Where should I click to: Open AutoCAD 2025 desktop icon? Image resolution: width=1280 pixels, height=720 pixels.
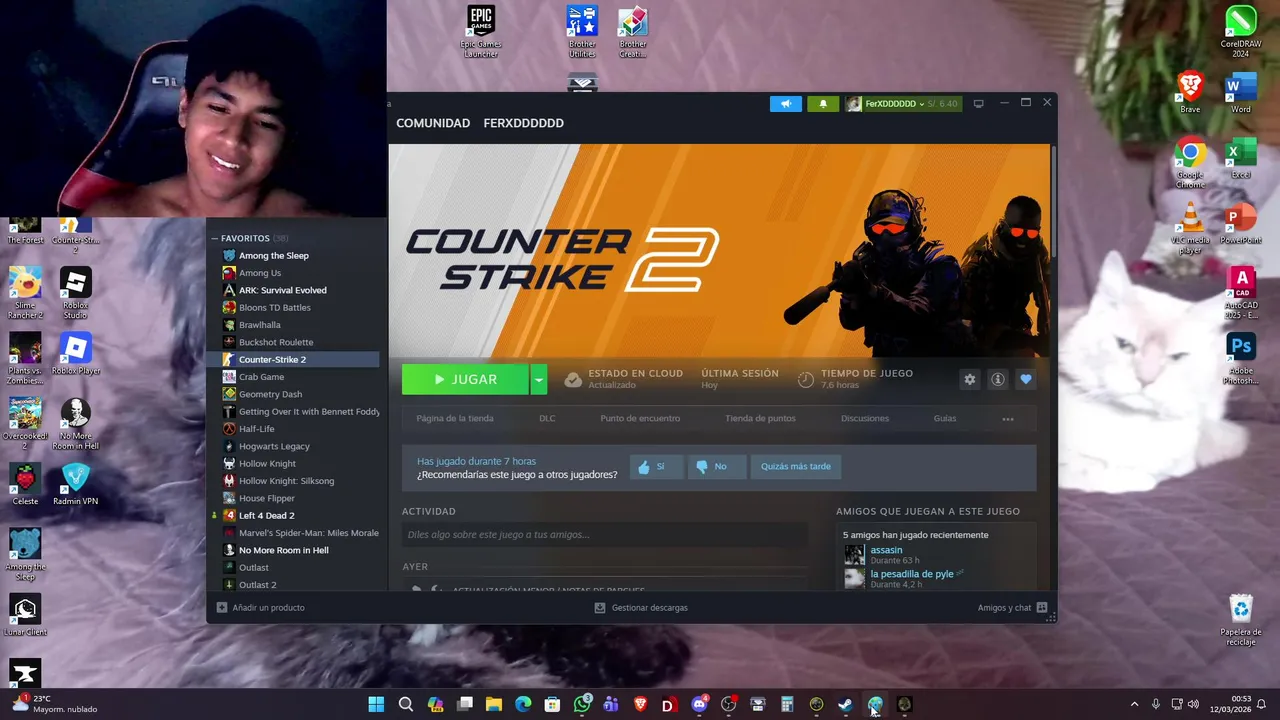[x=1240, y=292]
